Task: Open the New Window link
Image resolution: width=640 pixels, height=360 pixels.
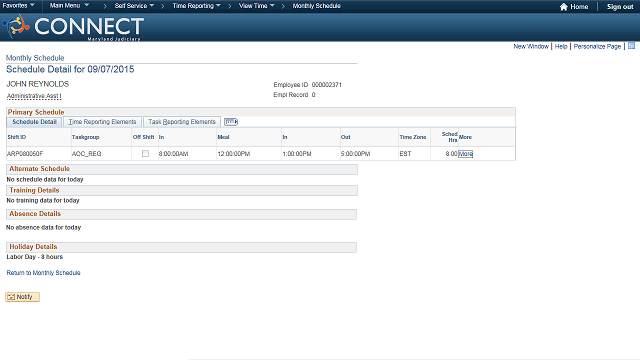Action: [x=531, y=47]
